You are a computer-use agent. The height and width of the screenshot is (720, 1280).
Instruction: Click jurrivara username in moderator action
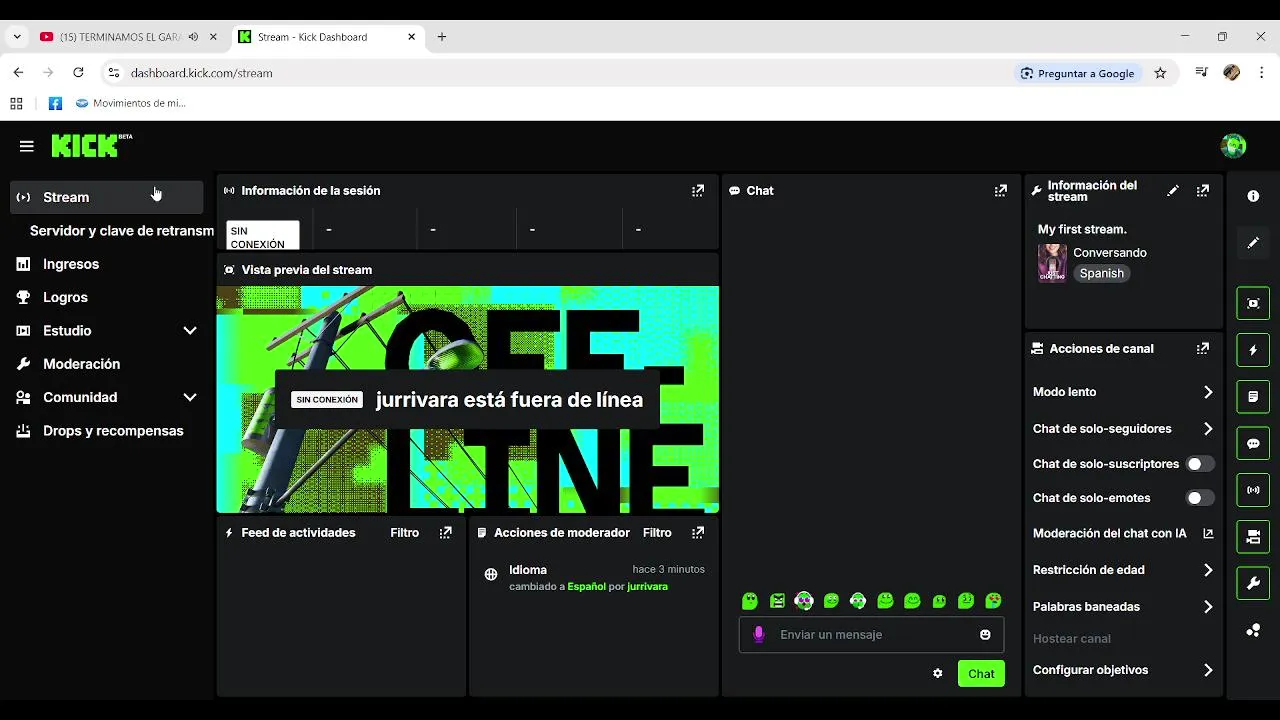(x=647, y=586)
